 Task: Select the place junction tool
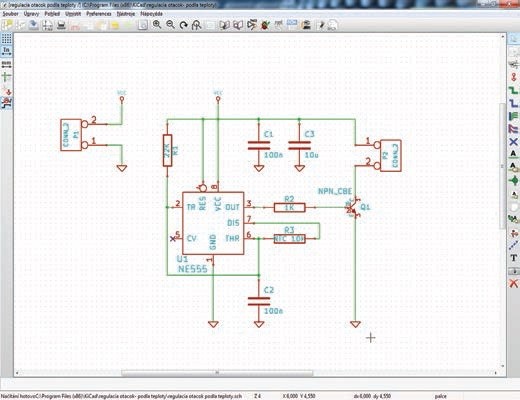pos(513,181)
